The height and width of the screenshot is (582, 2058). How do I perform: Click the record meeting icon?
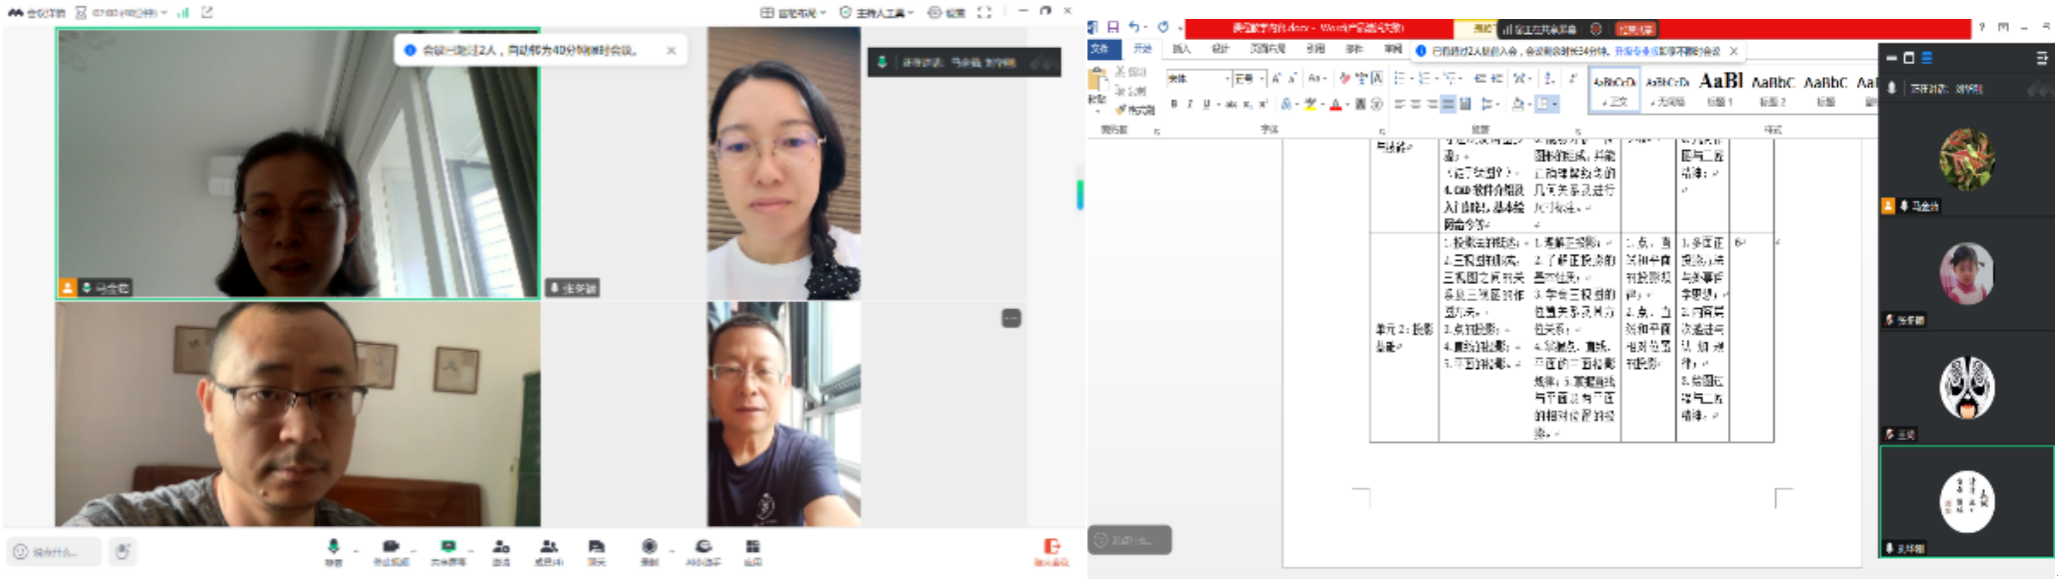pos(649,547)
